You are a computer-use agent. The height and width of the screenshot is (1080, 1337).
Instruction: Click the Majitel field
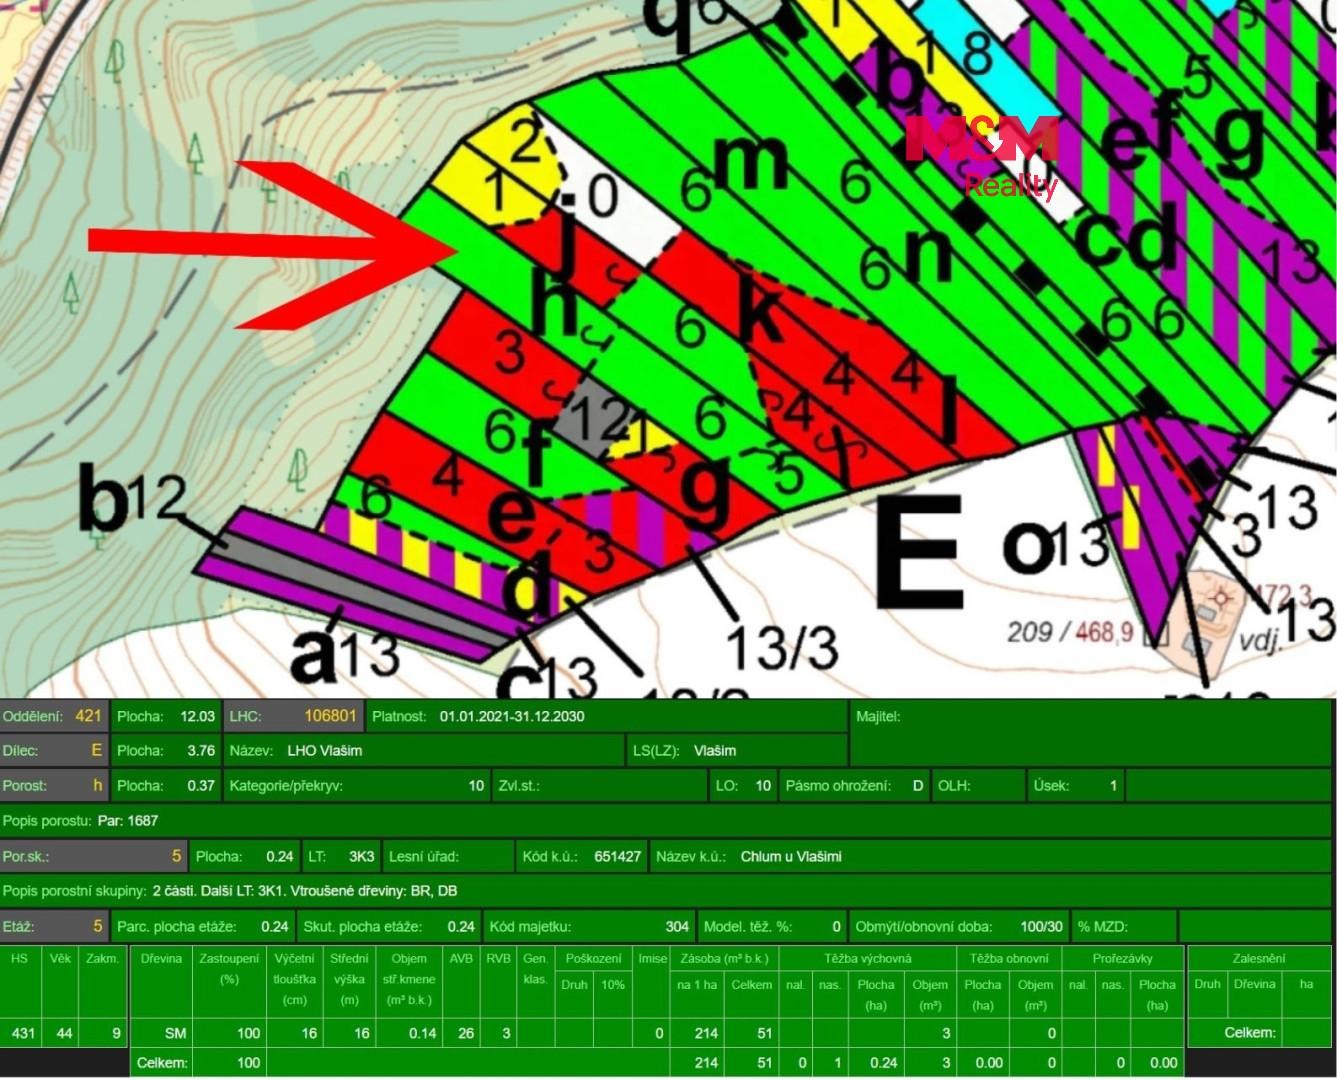click(1090, 733)
